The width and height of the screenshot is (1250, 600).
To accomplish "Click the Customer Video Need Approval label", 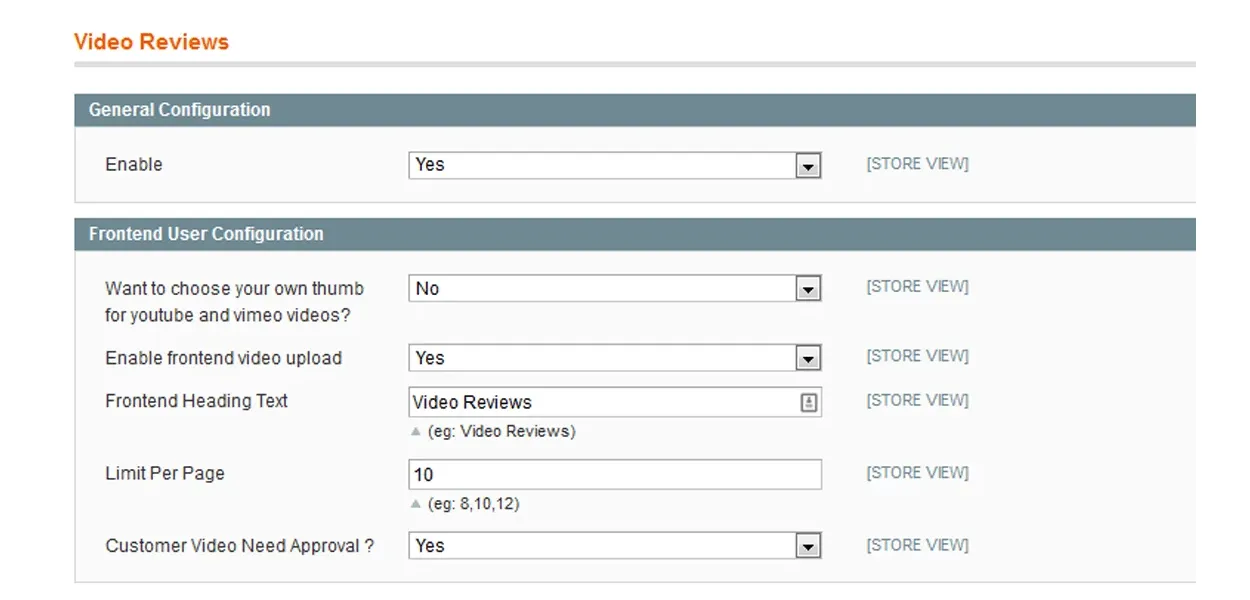I will pos(239,546).
